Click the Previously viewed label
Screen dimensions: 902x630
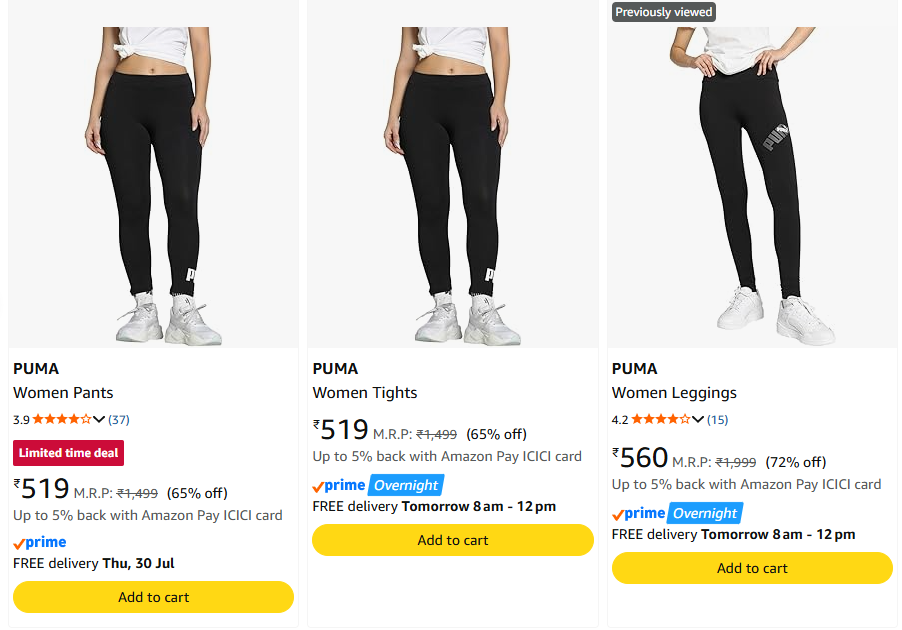click(x=663, y=12)
